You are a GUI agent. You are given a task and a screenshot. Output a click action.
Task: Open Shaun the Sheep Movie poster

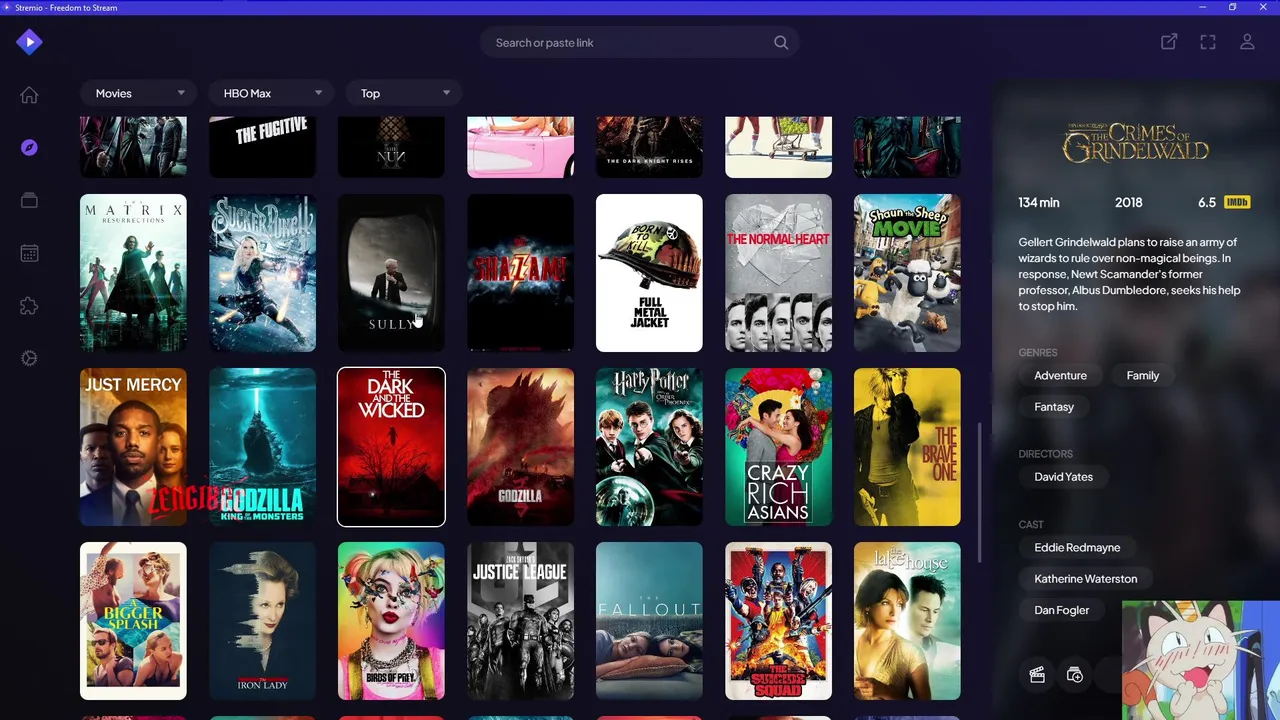(x=907, y=273)
